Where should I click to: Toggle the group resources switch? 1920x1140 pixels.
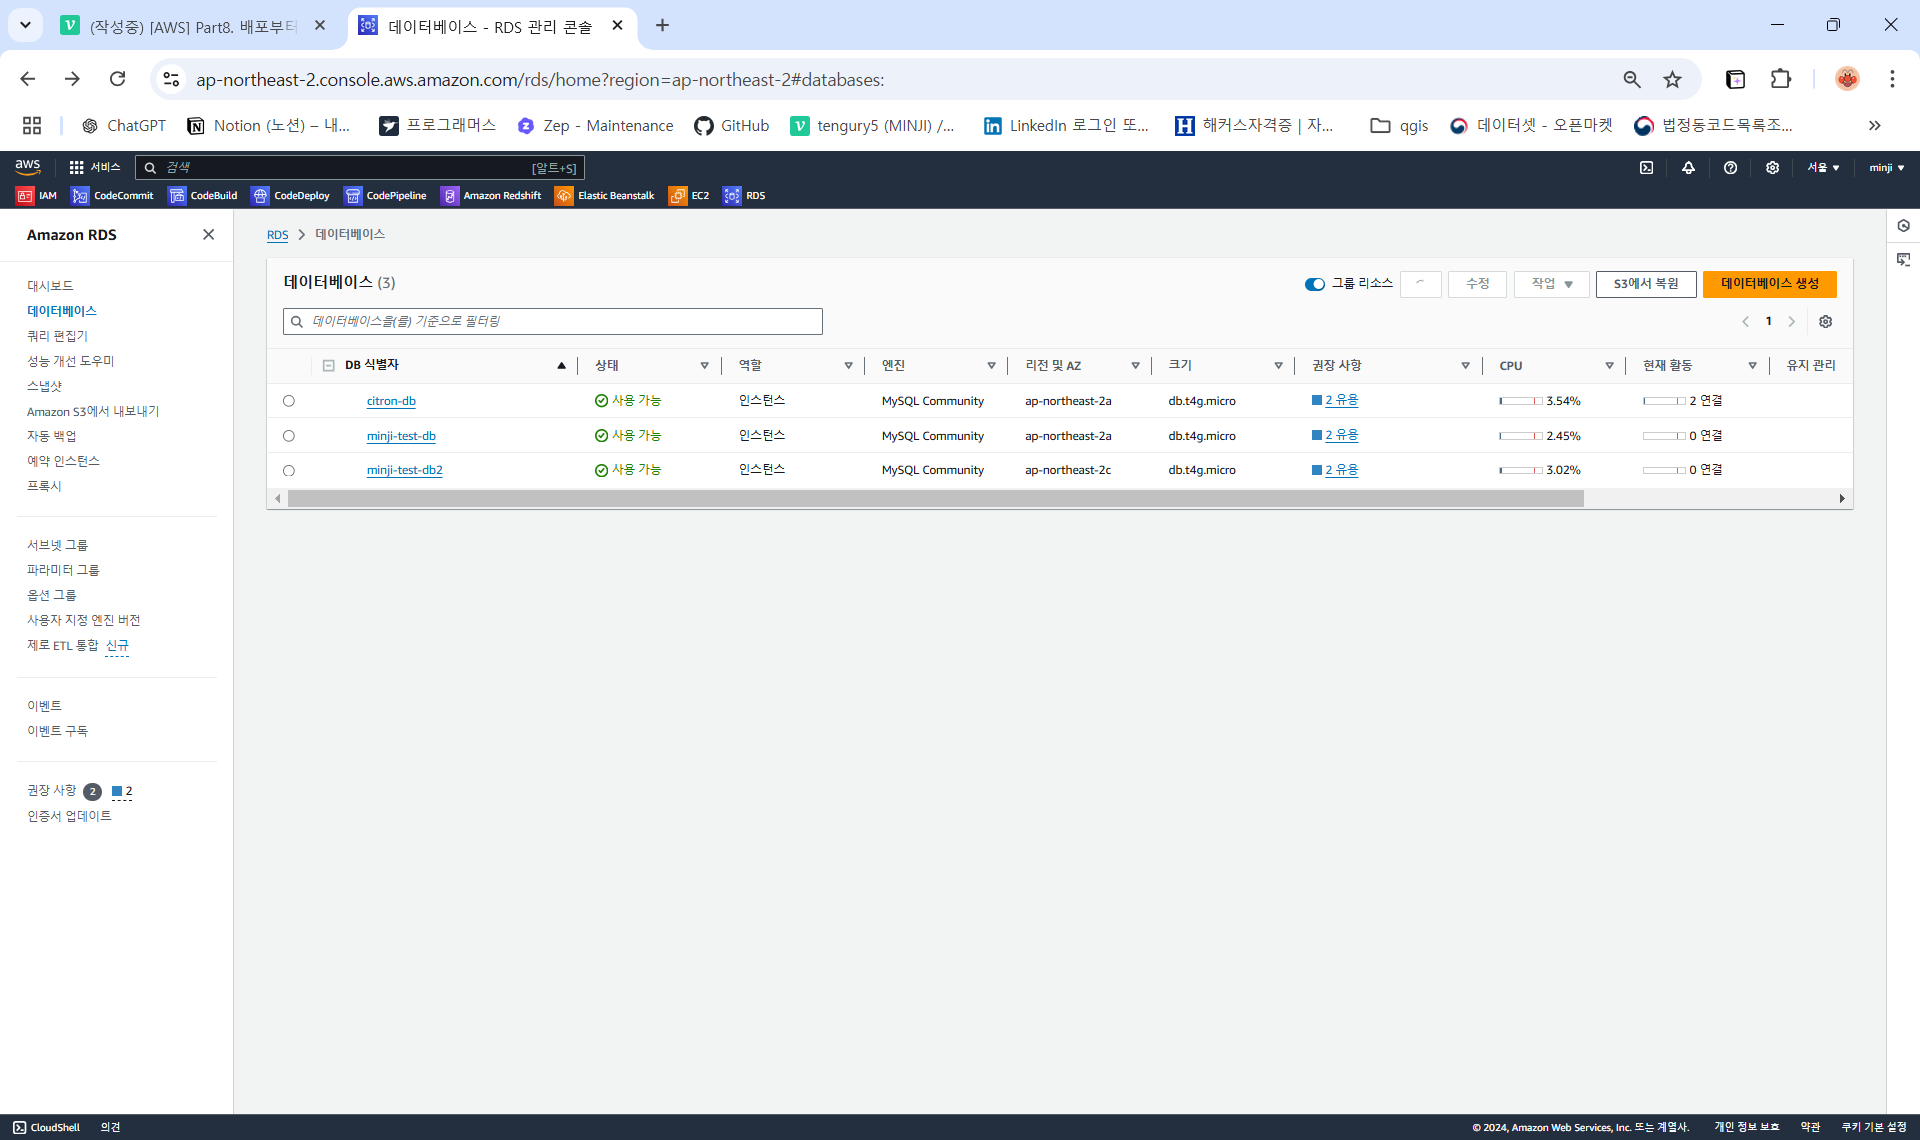tap(1314, 284)
